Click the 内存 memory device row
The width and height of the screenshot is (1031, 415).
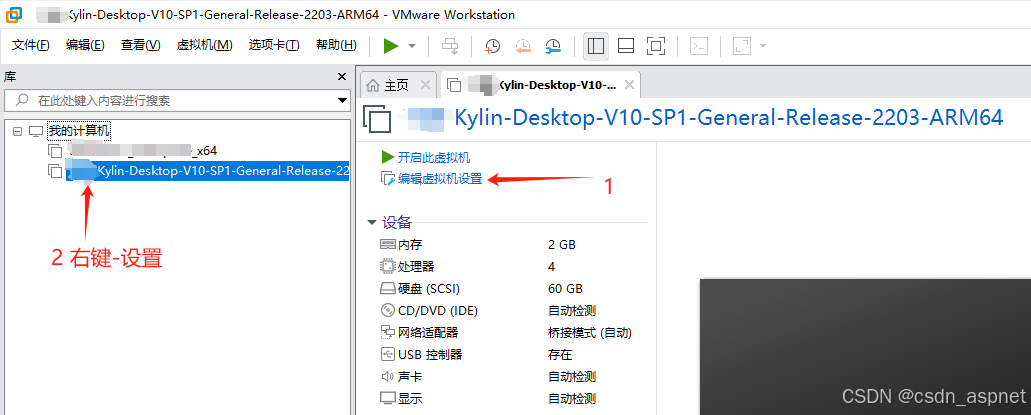tap(506, 245)
